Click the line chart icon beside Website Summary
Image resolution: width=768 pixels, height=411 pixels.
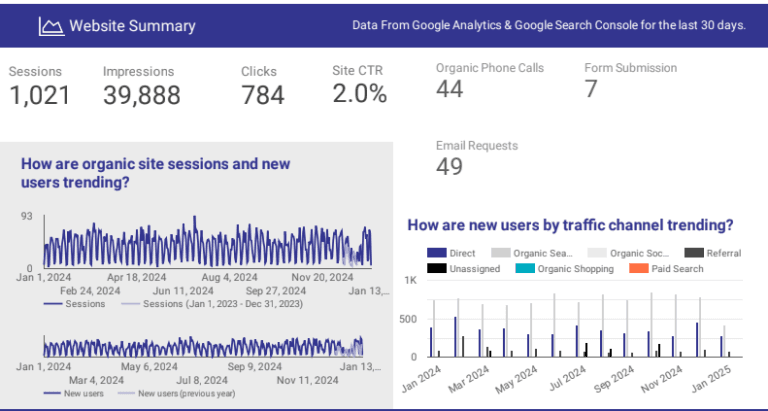click(x=50, y=27)
